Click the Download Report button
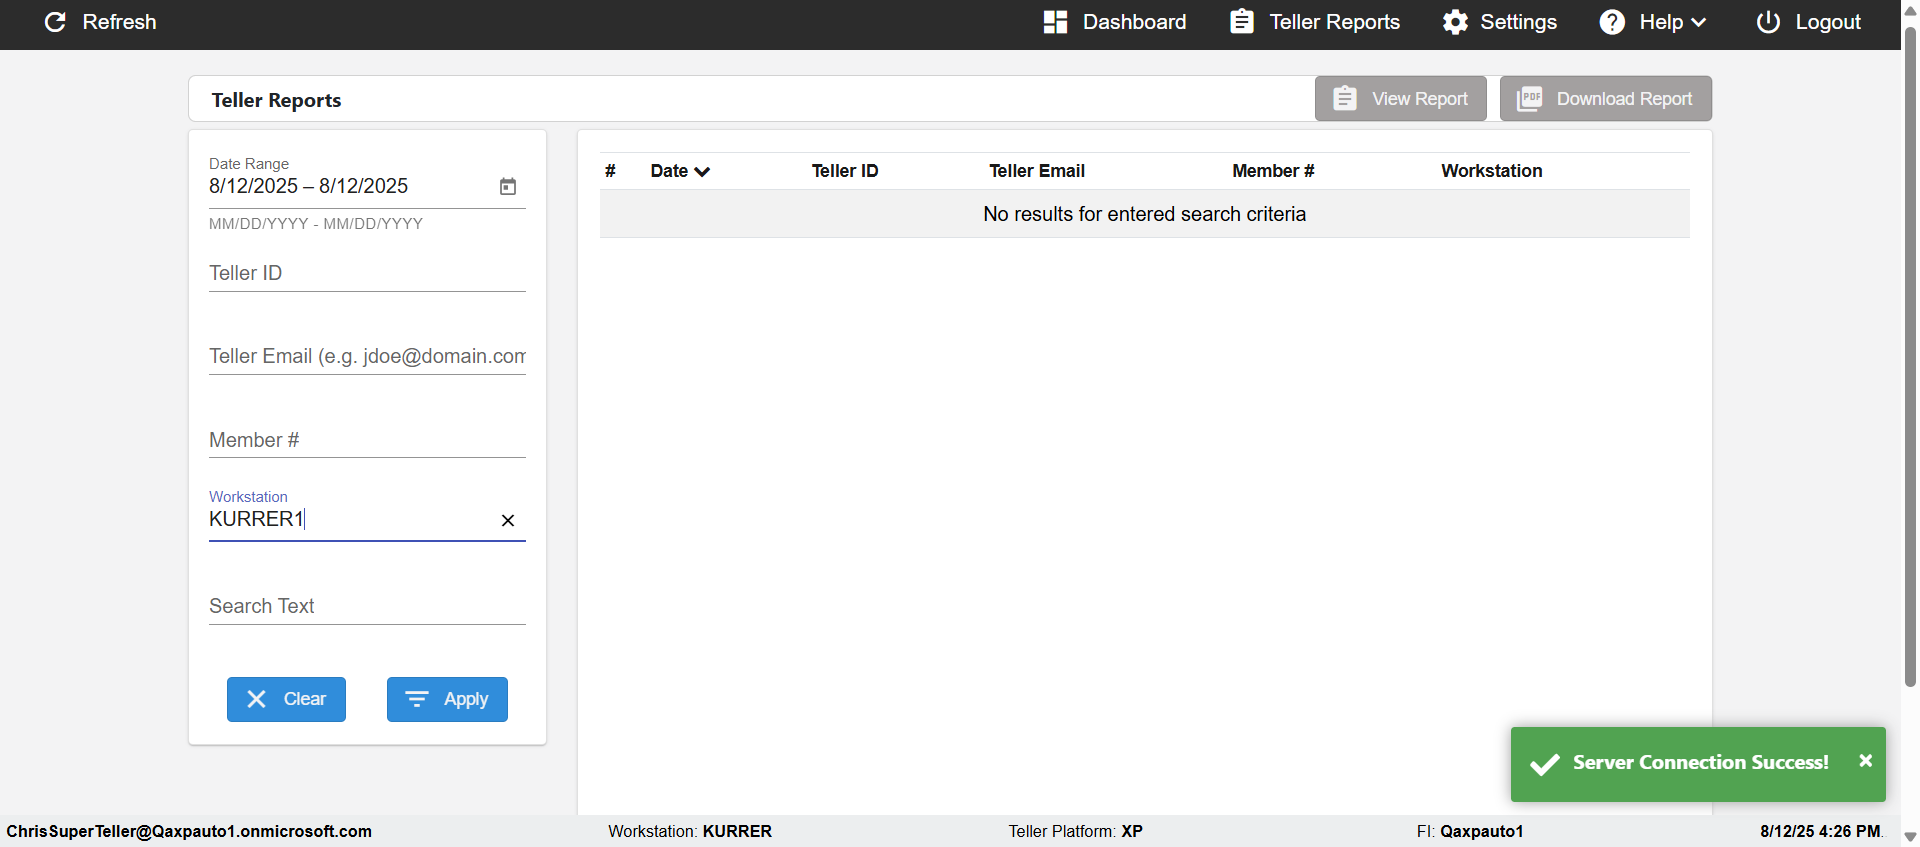Viewport: 1920px width, 847px height. pos(1605,99)
